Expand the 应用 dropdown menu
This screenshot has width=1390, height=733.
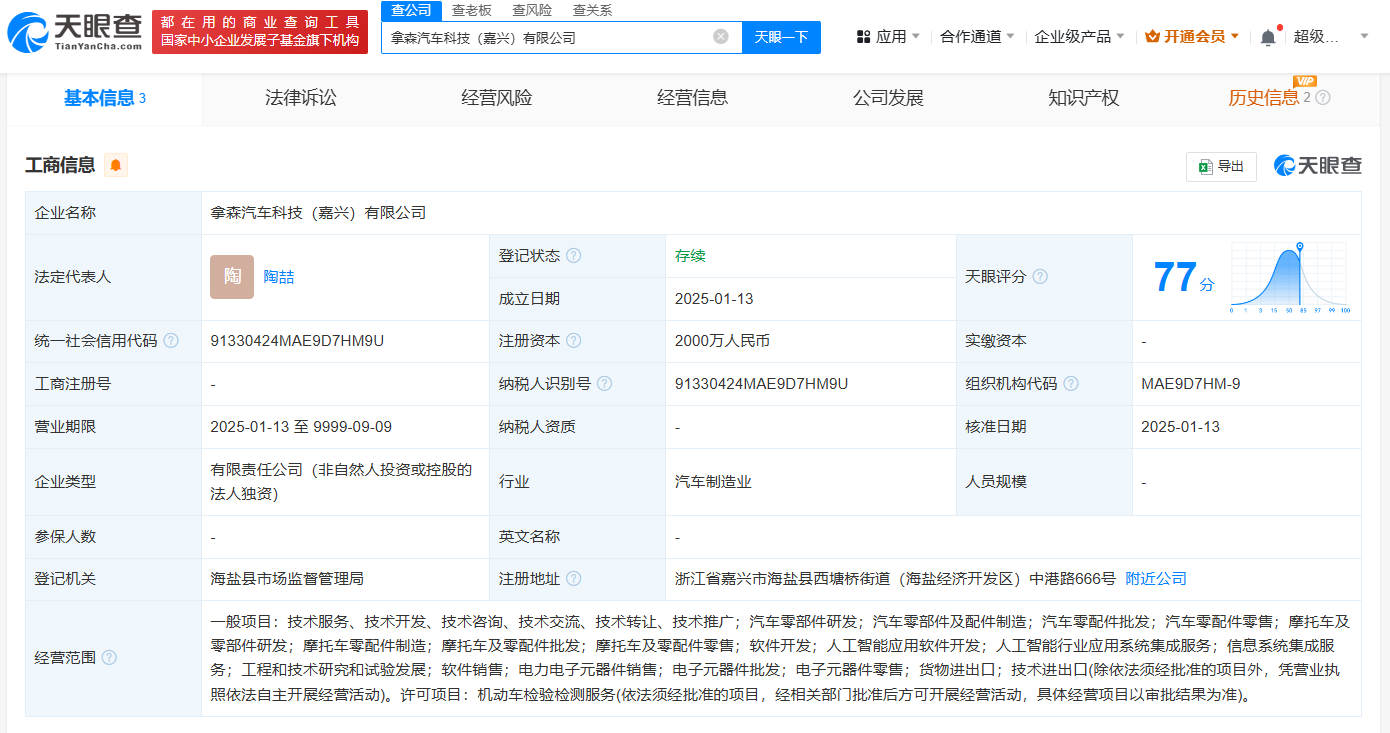coord(888,37)
